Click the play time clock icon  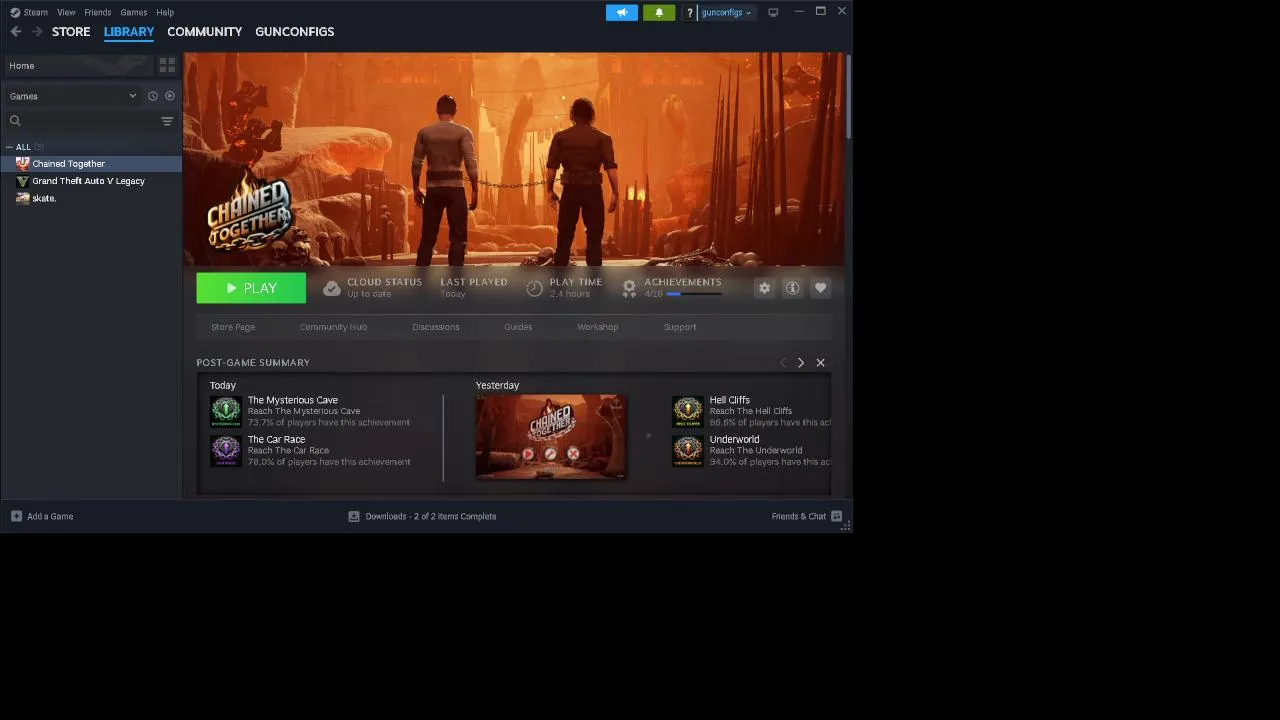[534, 288]
